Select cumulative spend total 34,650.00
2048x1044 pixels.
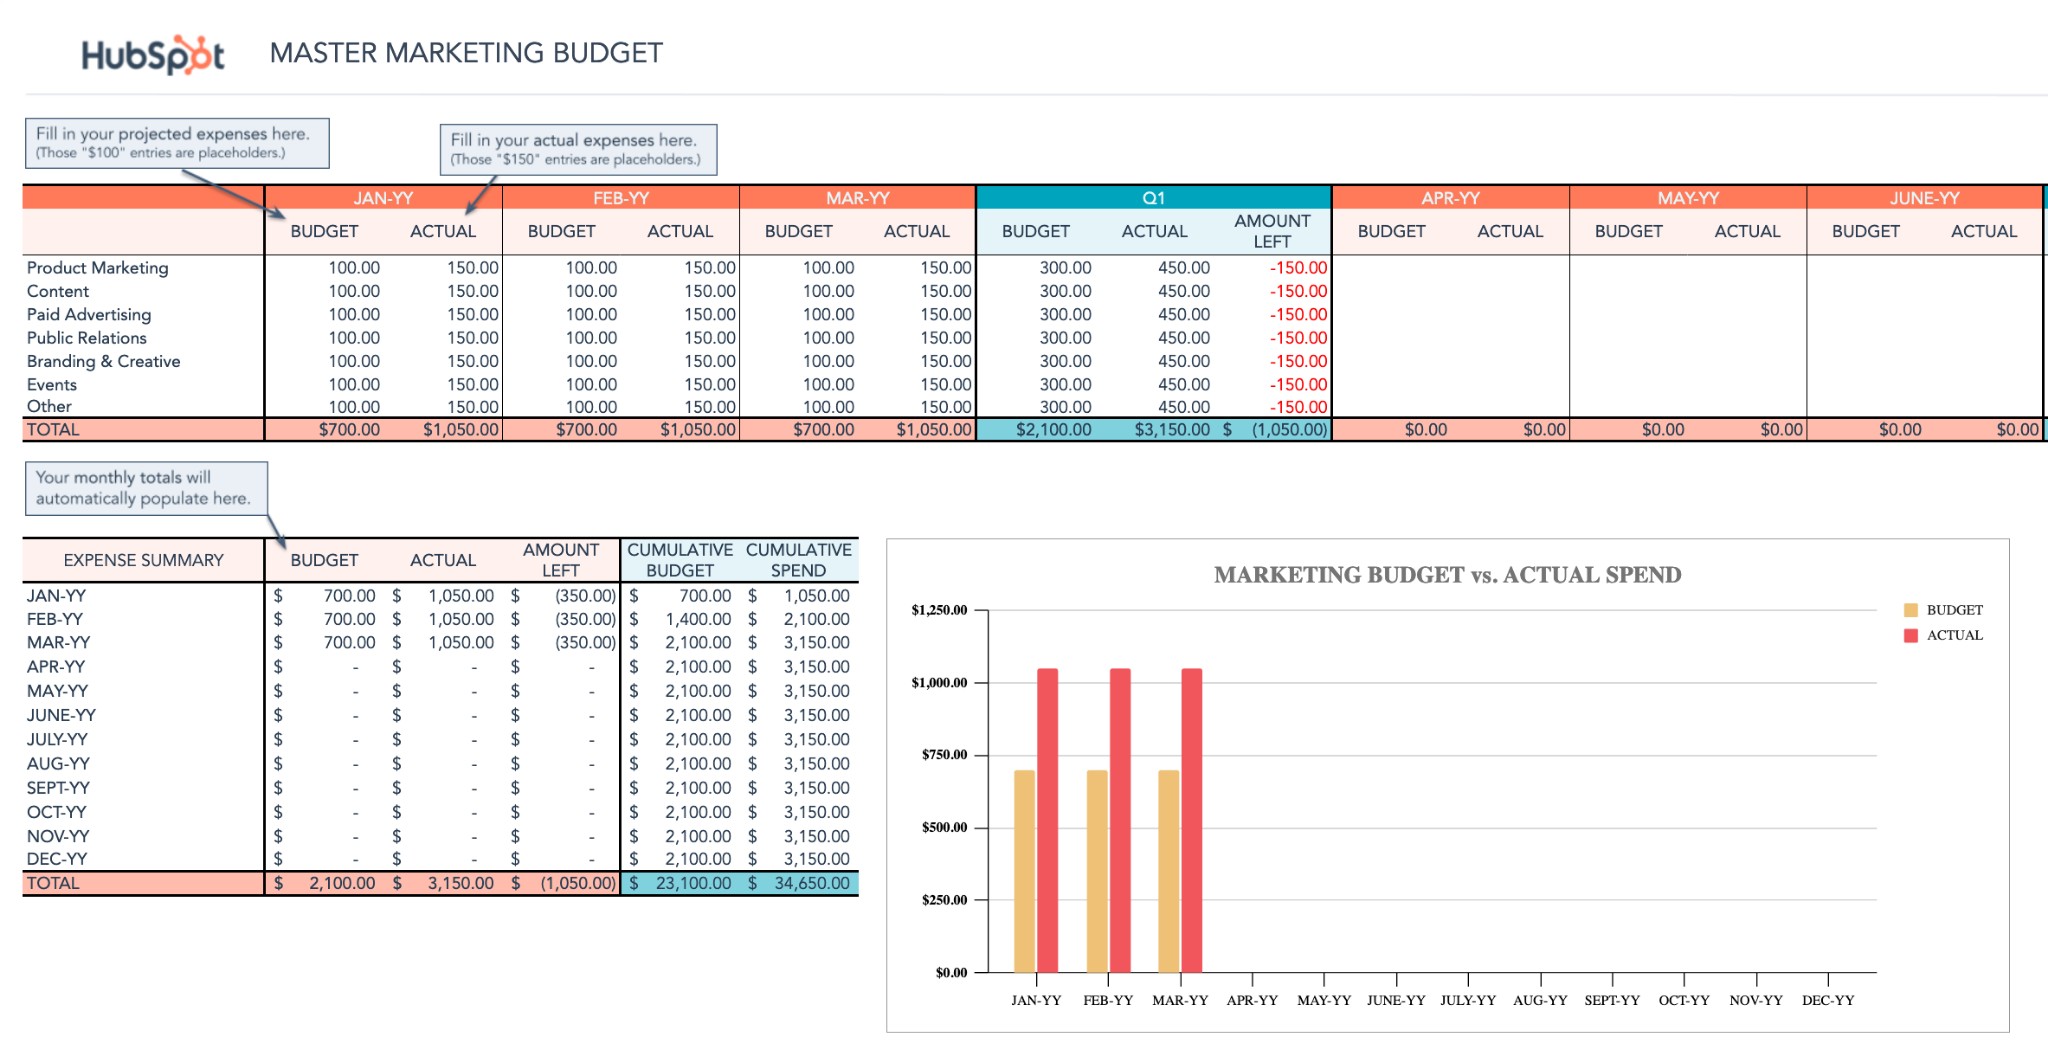click(799, 883)
